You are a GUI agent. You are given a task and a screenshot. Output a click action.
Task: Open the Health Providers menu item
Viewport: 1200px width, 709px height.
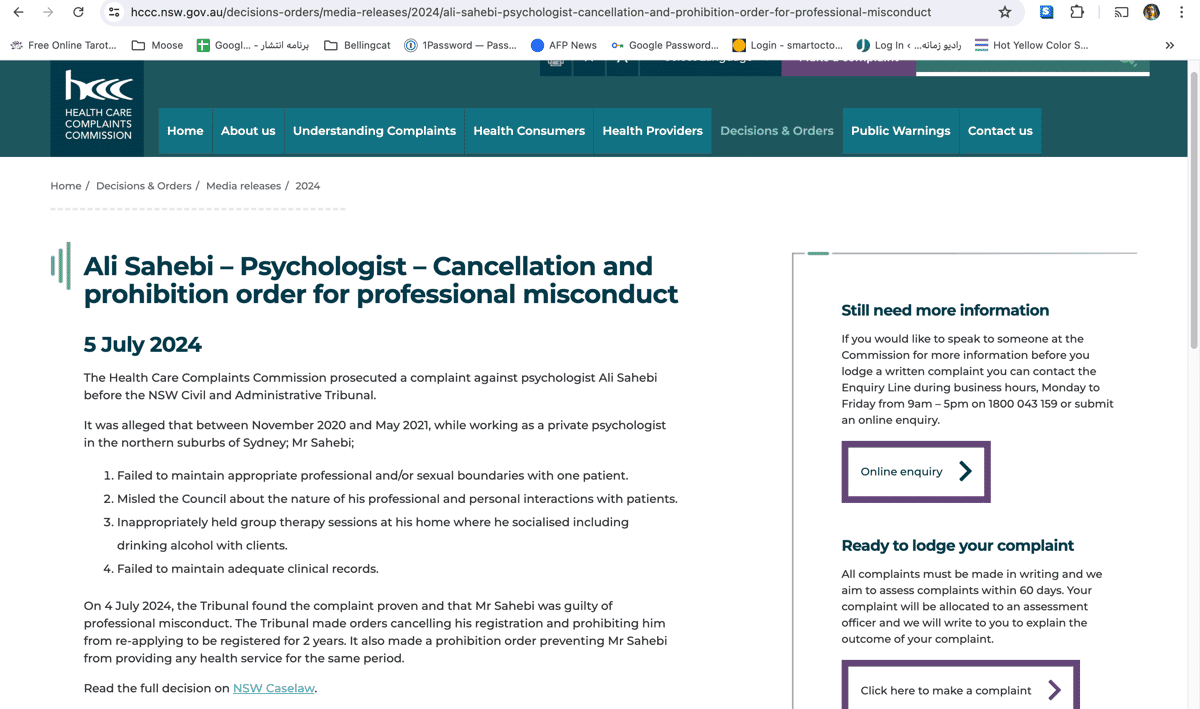tap(652, 131)
